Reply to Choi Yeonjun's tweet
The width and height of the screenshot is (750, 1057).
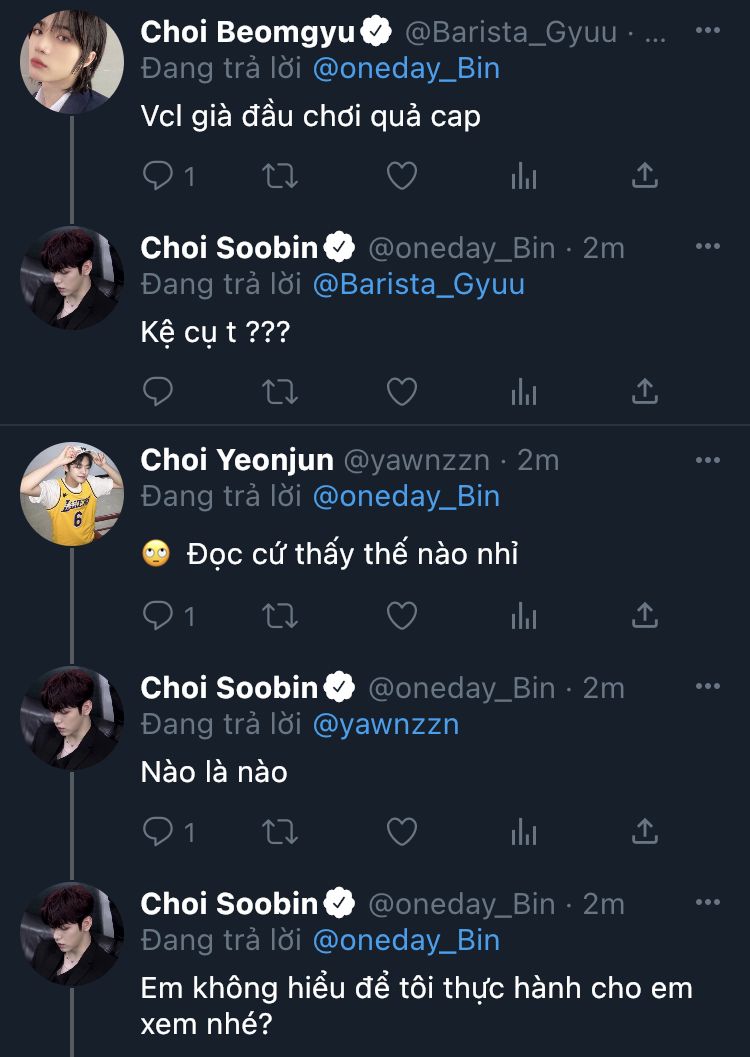[x=159, y=615]
